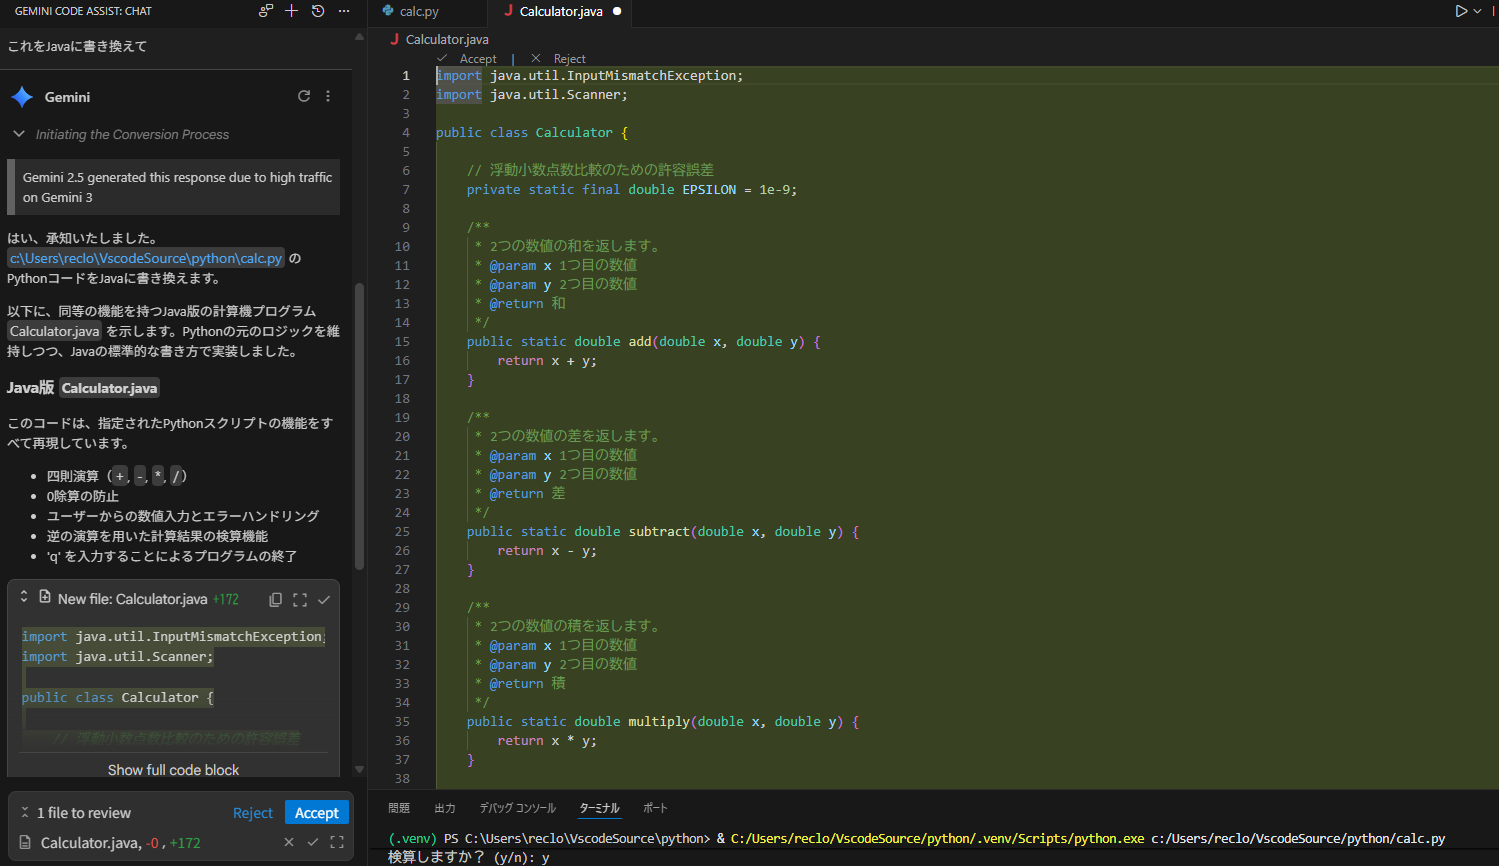Click Show full code block
This screenshot has height=866, width=1499.
173,770
